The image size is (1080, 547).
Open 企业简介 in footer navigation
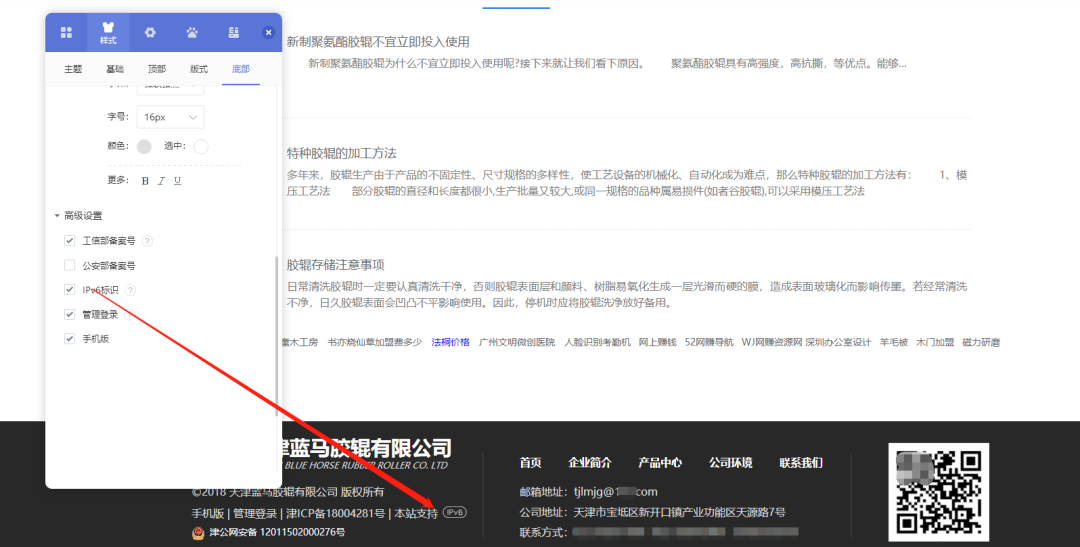[590, 463]
